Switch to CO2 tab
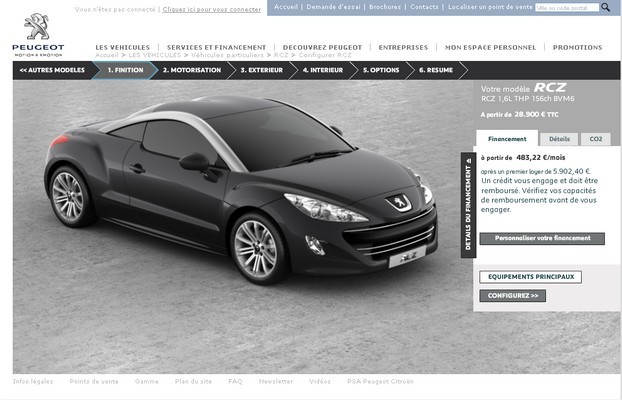 point(596,139)
